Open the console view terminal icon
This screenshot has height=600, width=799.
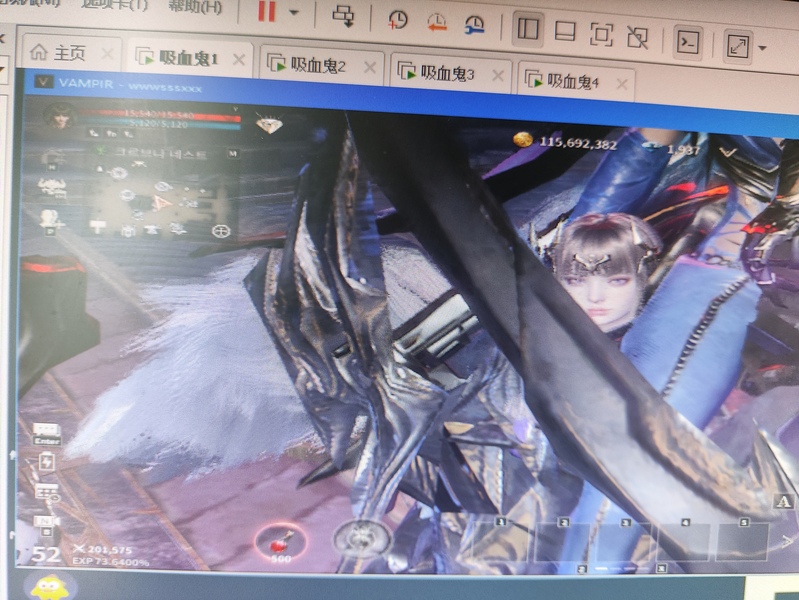[688, 42]
